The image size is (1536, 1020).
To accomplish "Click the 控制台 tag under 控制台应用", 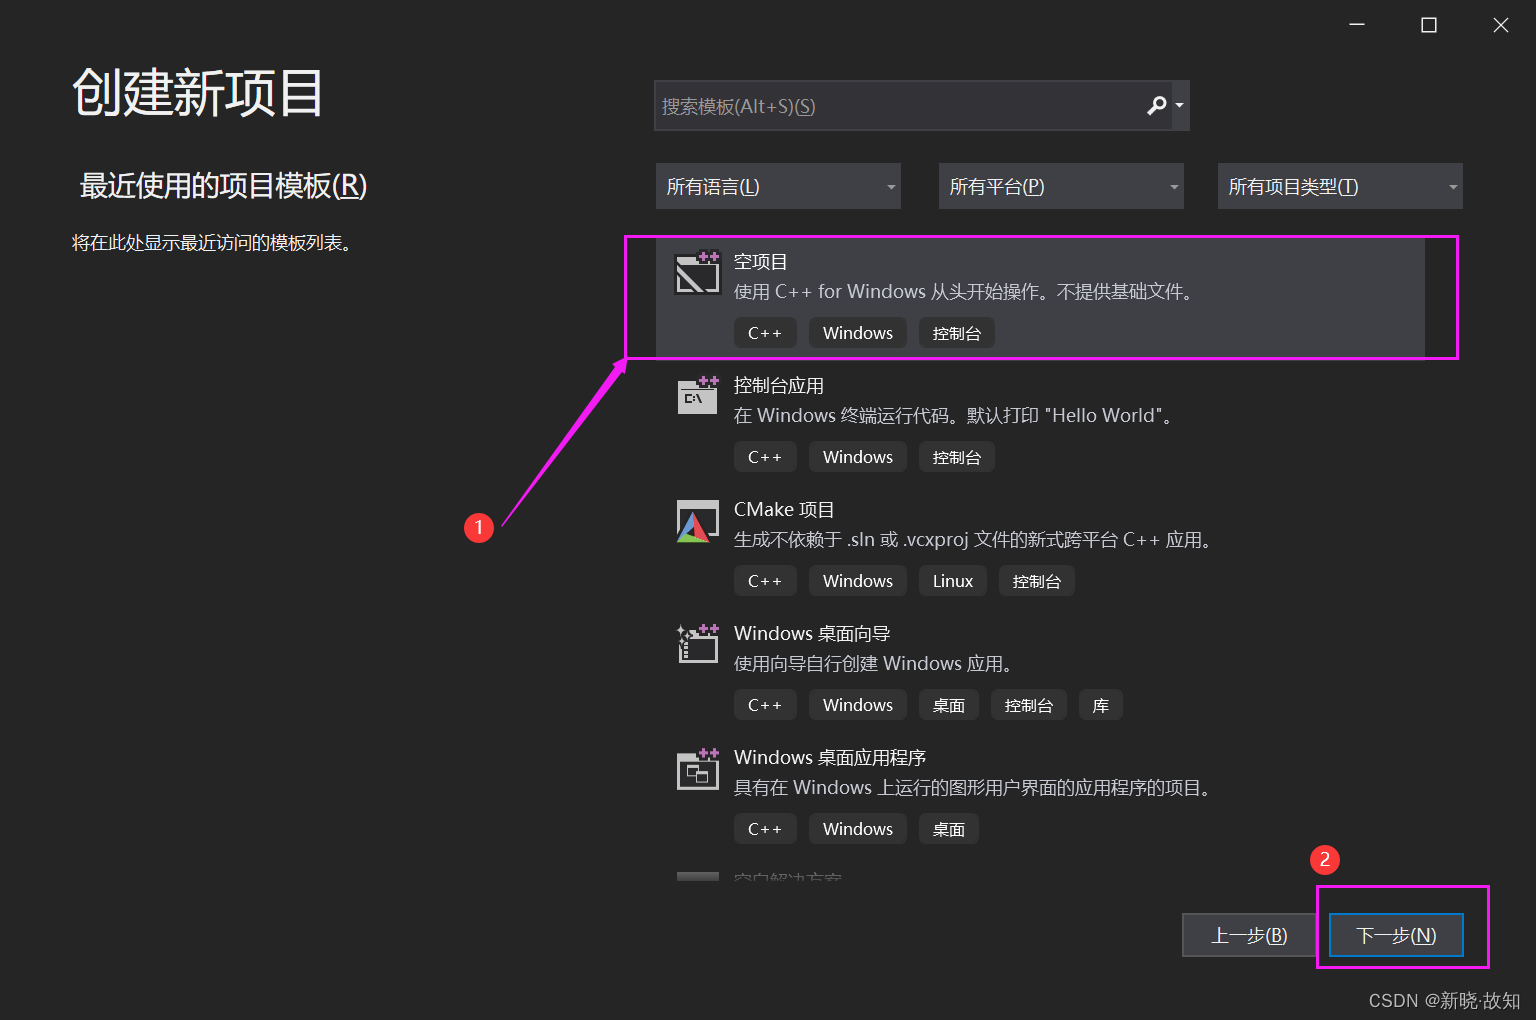I will coord(957,457).
